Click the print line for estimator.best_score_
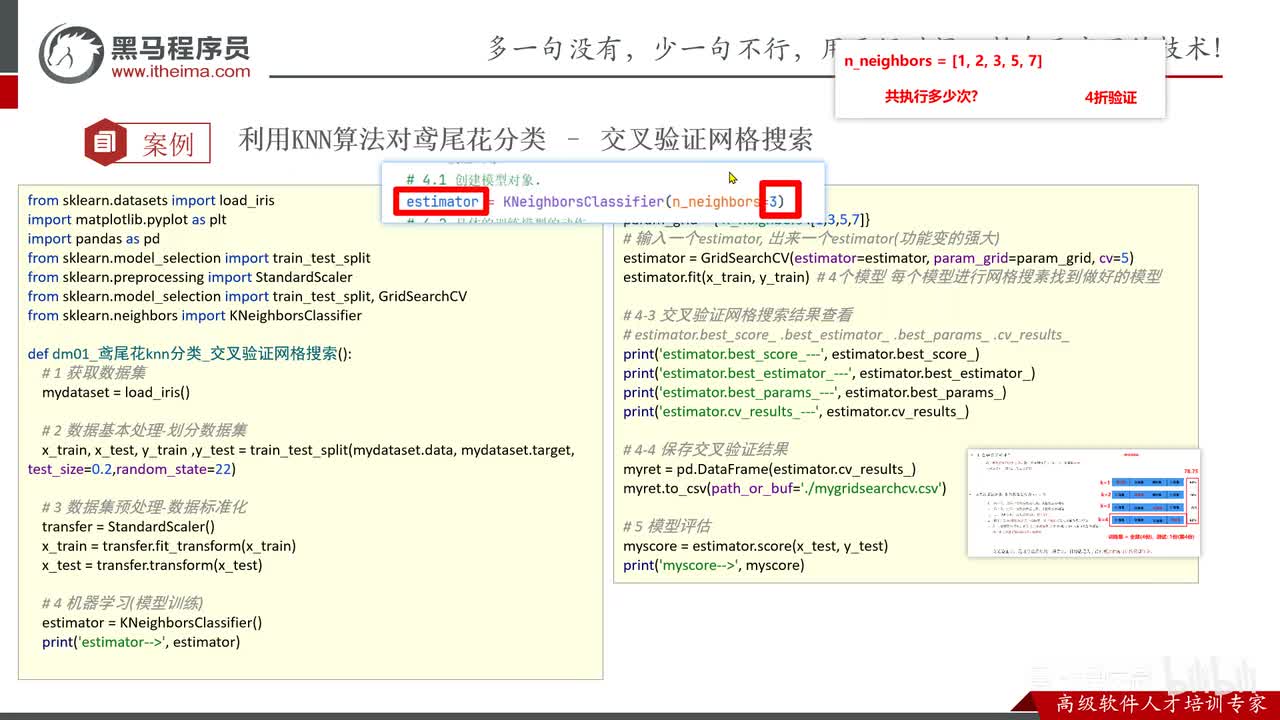 (x=801, y=354)
